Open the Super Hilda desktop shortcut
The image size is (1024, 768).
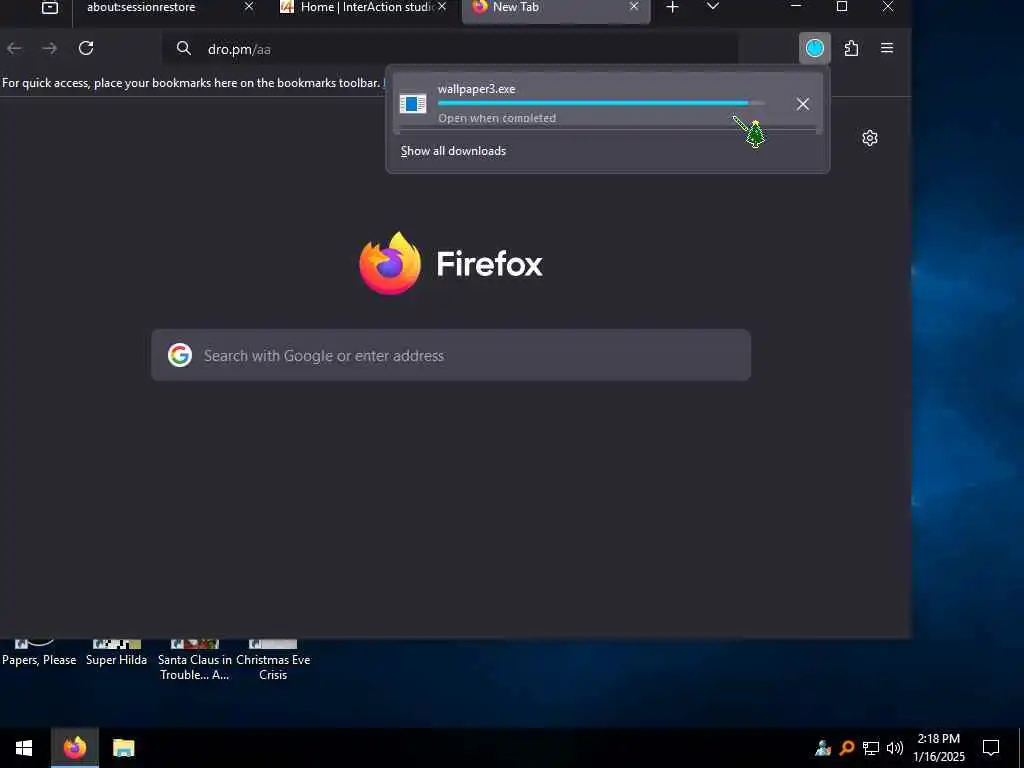coord(116,653)
